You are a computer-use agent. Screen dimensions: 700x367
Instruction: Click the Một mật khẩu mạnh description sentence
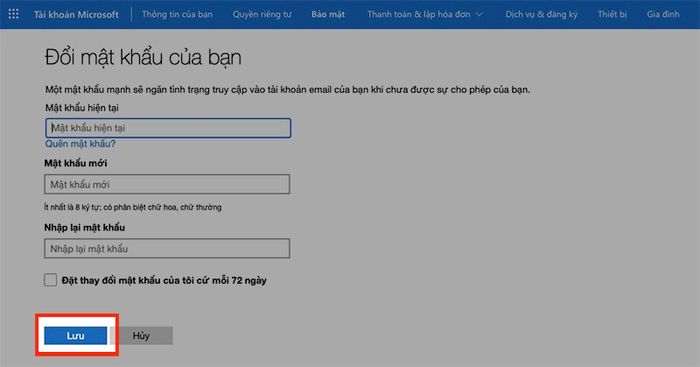click(288, 90)
